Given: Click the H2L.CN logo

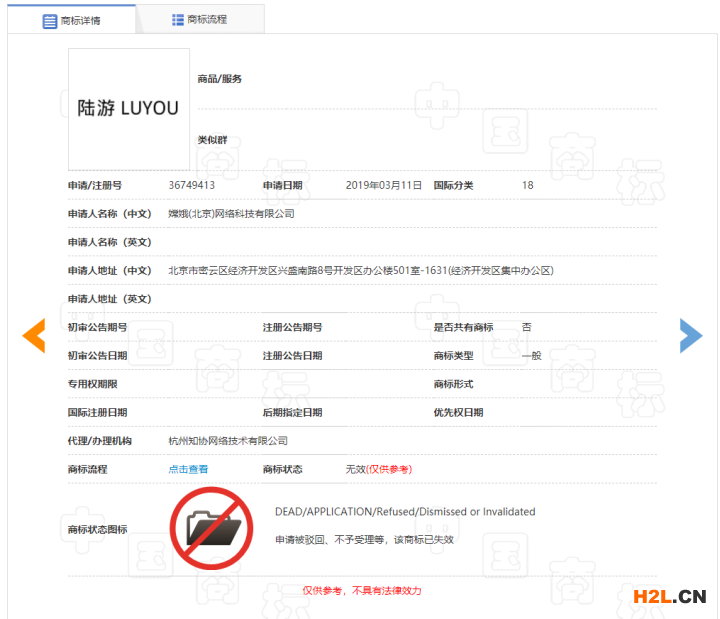Looking at the screenshot, I should click(x=669, y=597).
